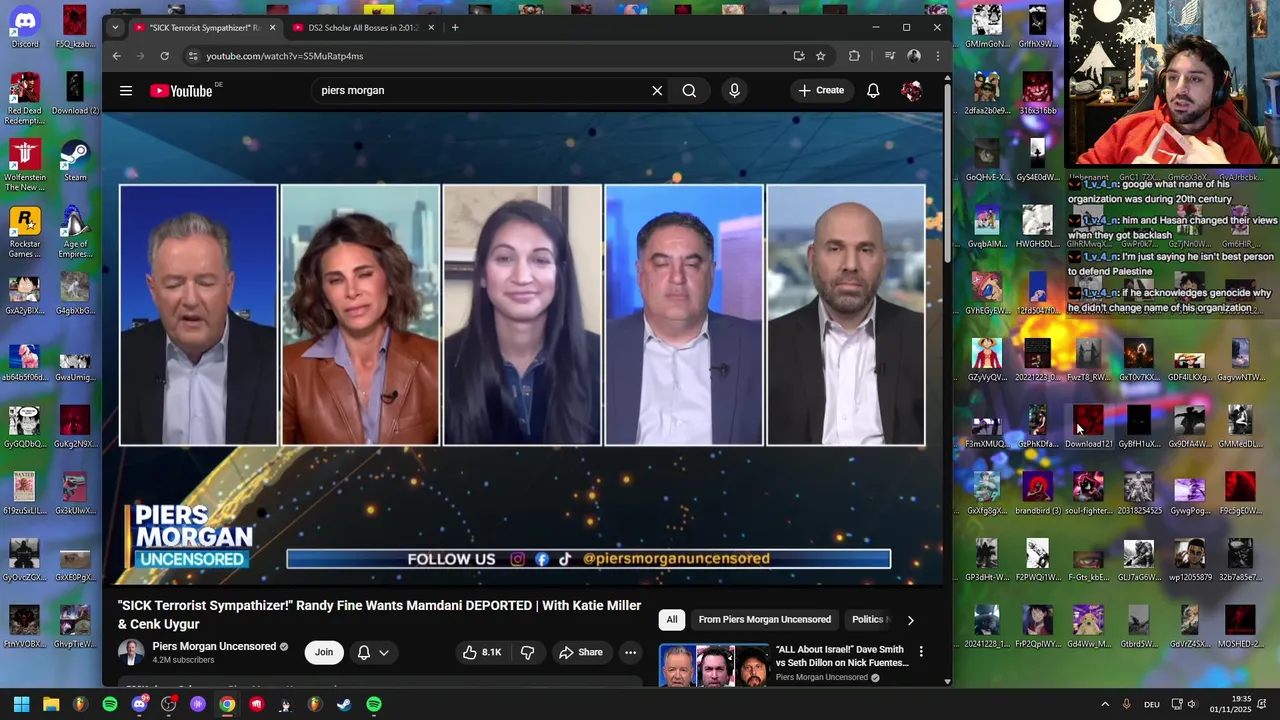The width and height of the screenshot is (1280, 720).
Task: Click the video player area
Action: point(522,348)
